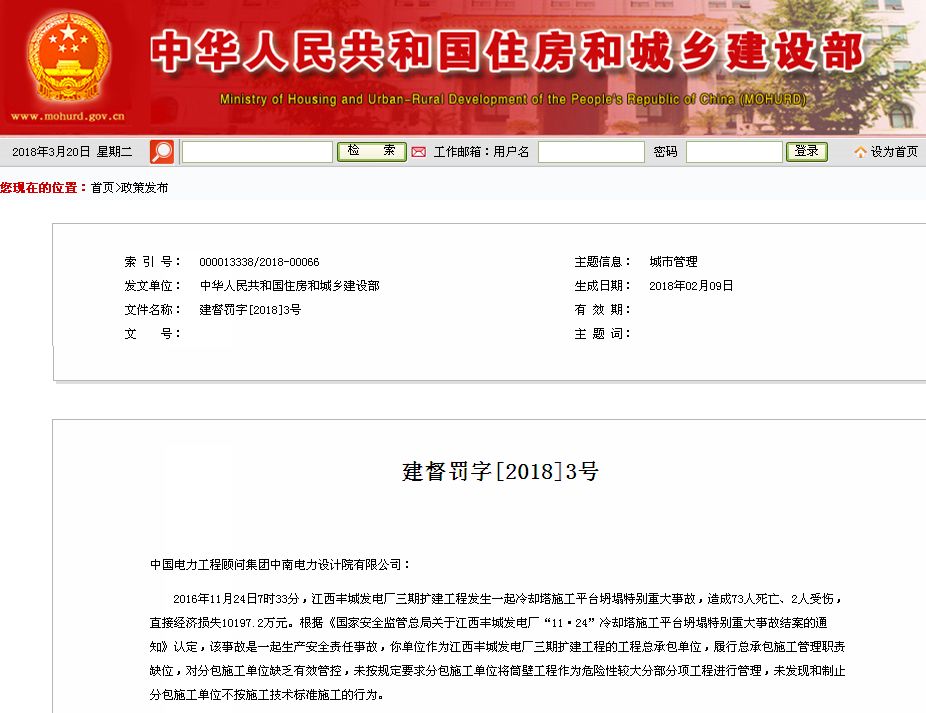Click the 工作邮箱 label
The width and height of the screenshot is (926, 713).
point(460,152)
